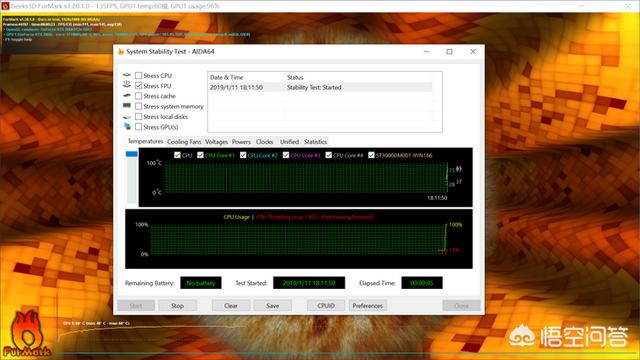Toggle the CPU Core #1 graph checkbox
Screen dimensions: 640x360
click(x=200, y=155)
